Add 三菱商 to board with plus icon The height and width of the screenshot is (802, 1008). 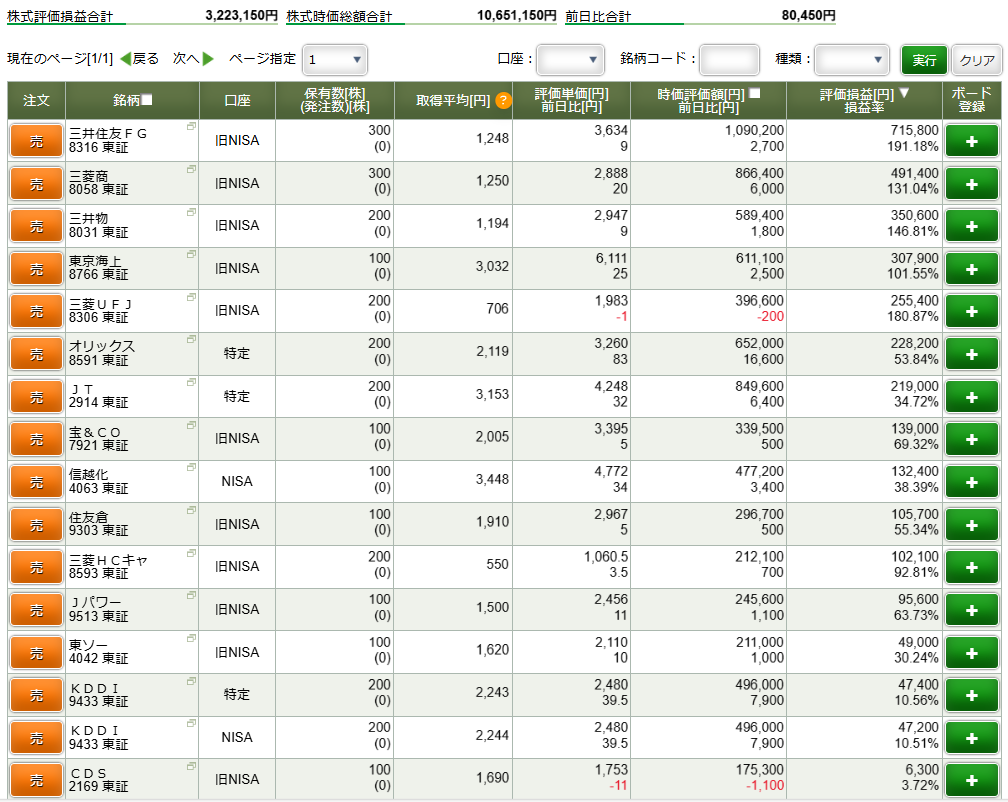click(971, 184)
